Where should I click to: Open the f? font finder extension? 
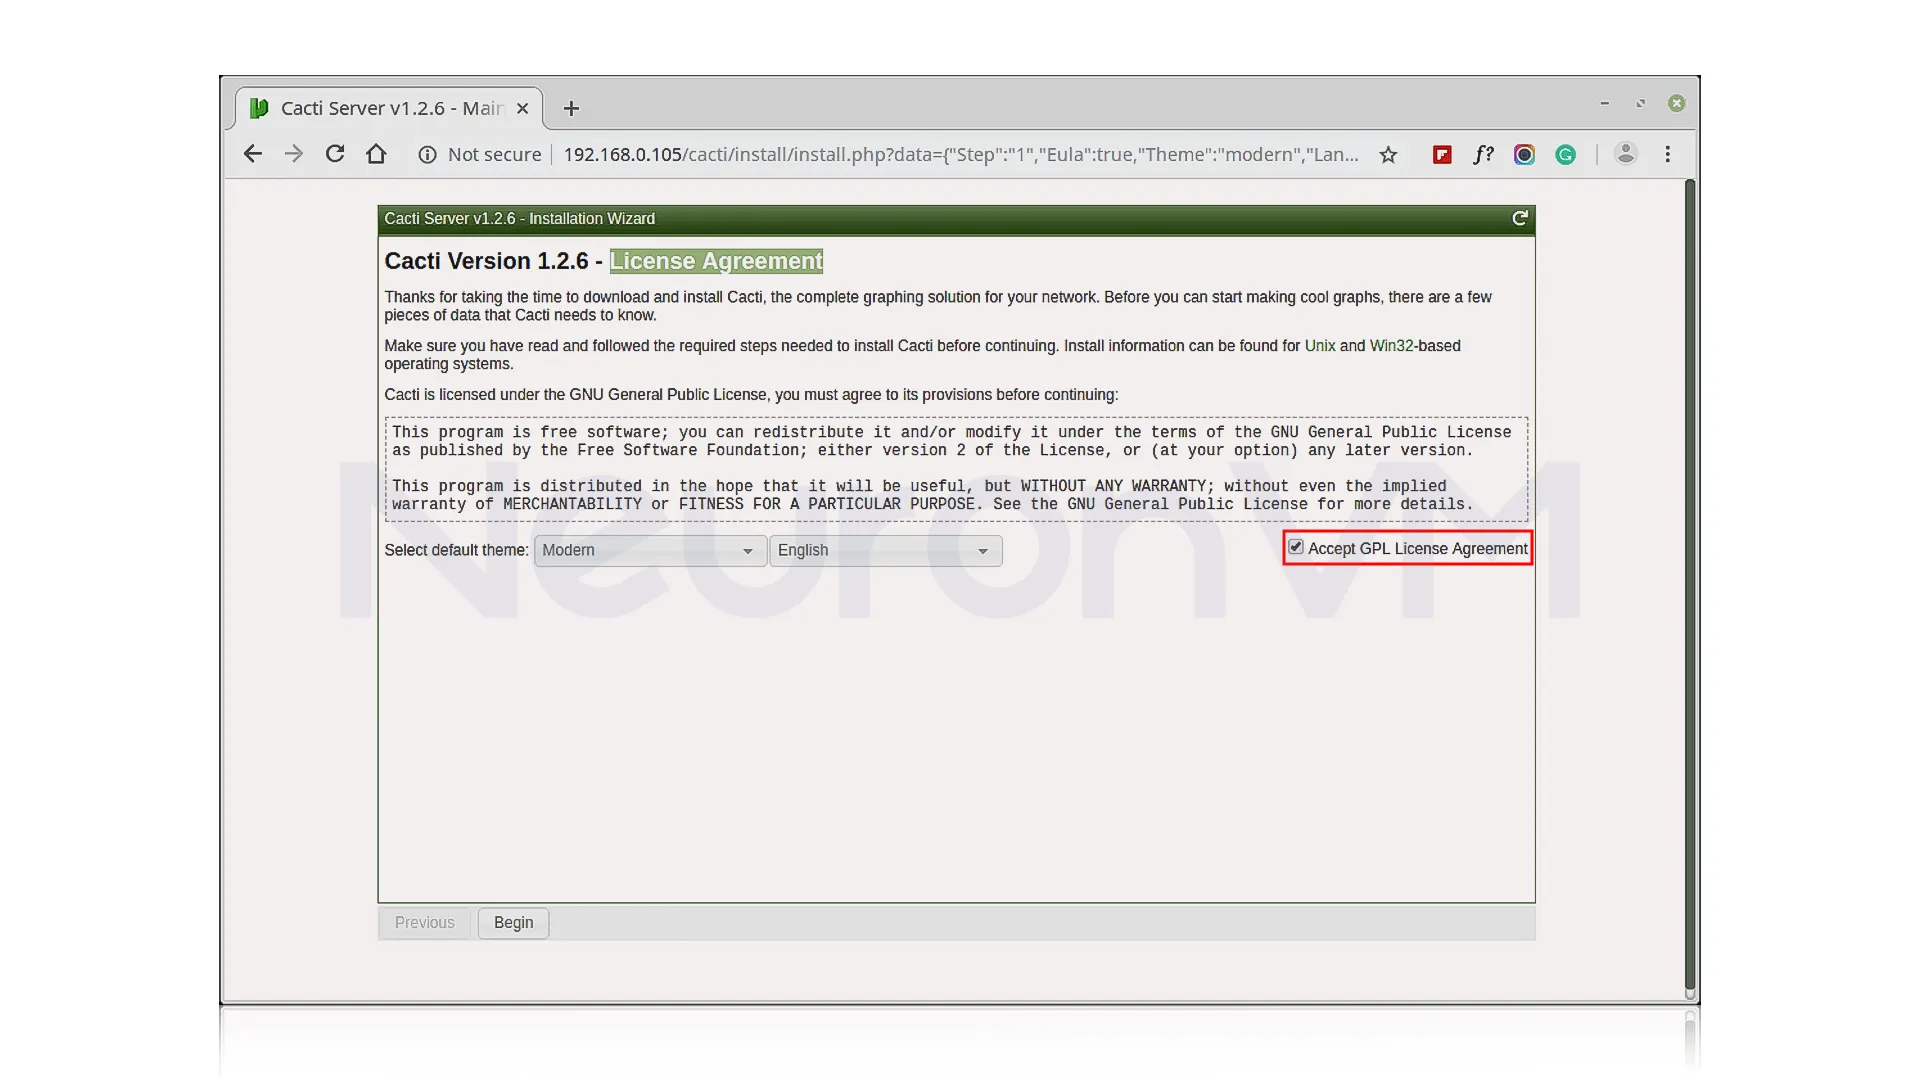(x=1483, y=154)
